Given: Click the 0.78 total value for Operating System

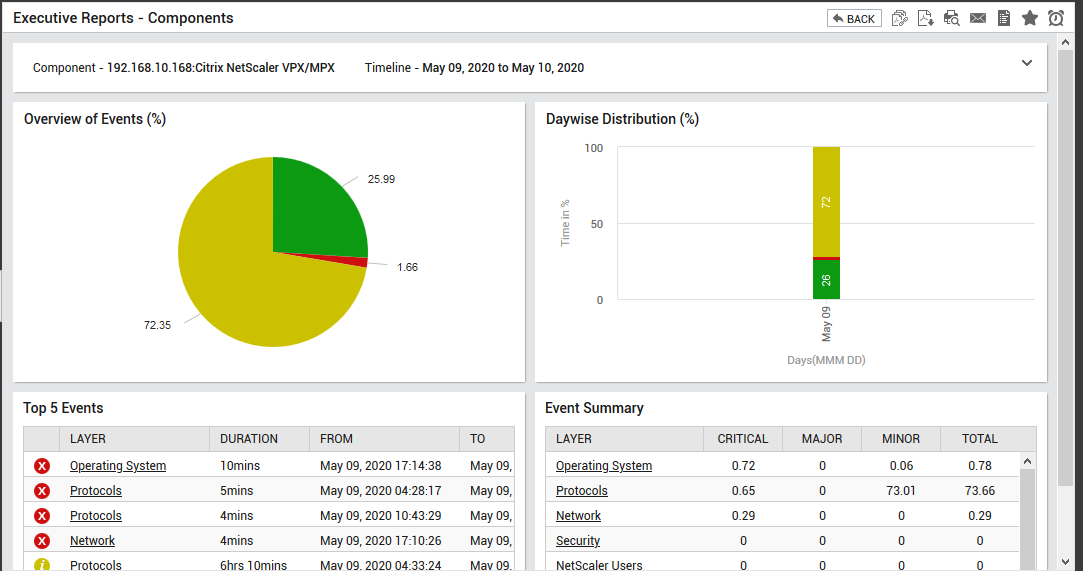Looking at the screenshot, I should [979, 466].
